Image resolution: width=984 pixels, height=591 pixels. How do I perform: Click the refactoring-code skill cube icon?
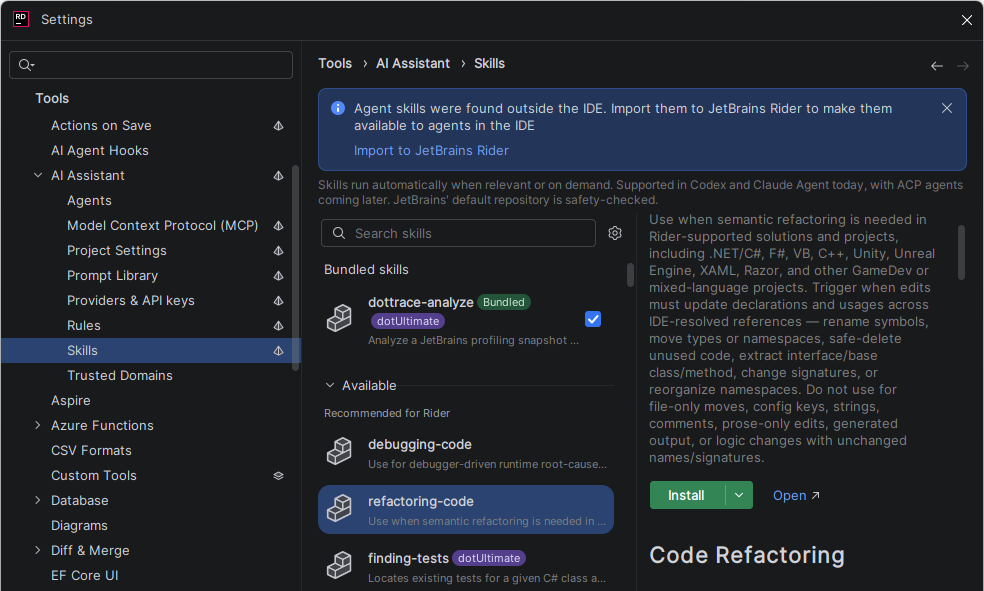(x=340, y=508)
